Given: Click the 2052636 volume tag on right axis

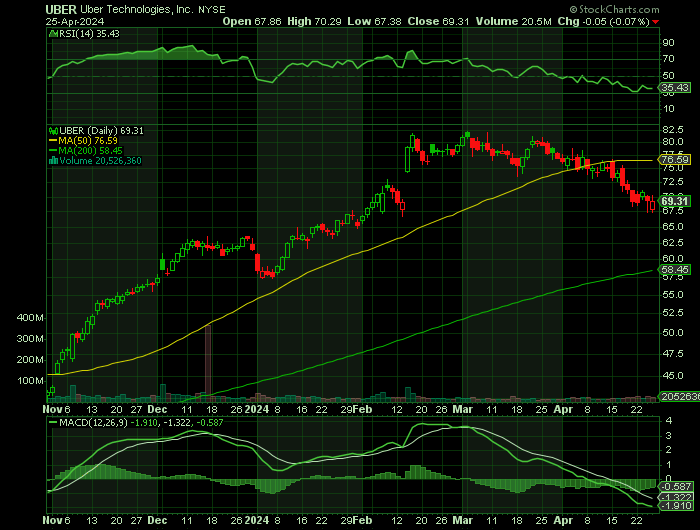Looking at the screenshot, I should coord(679,396).
